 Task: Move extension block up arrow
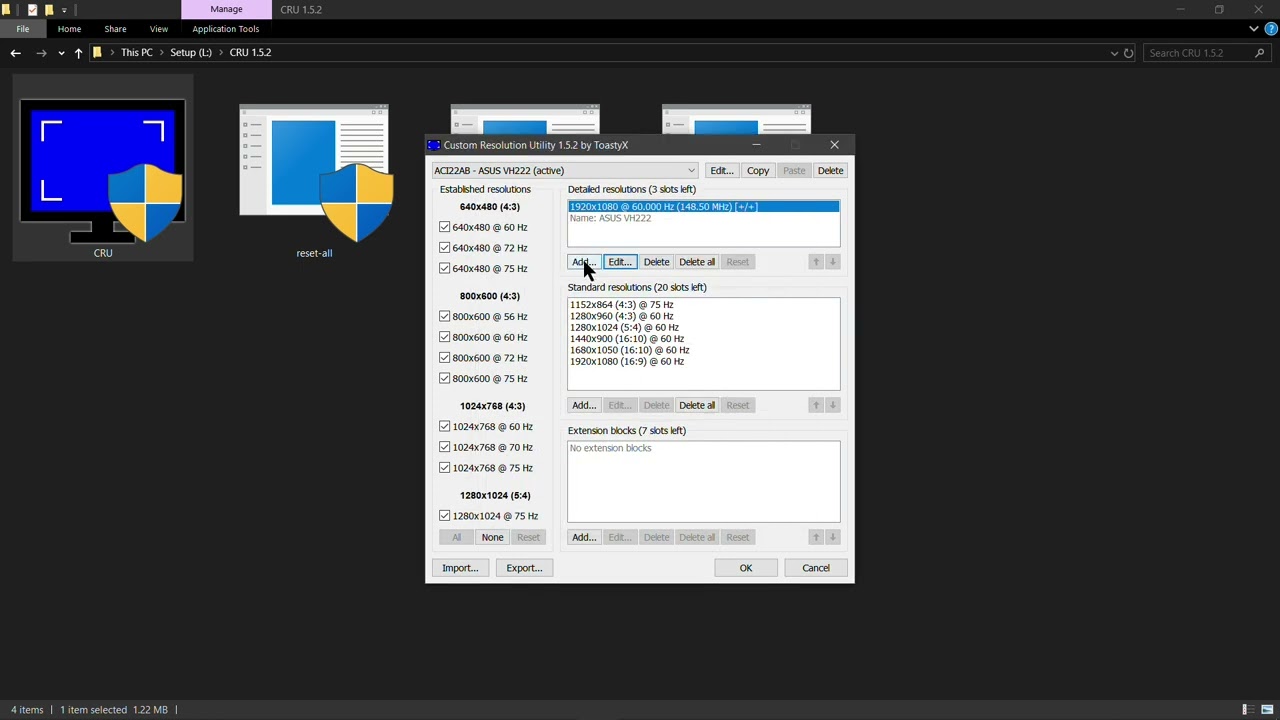816,537
